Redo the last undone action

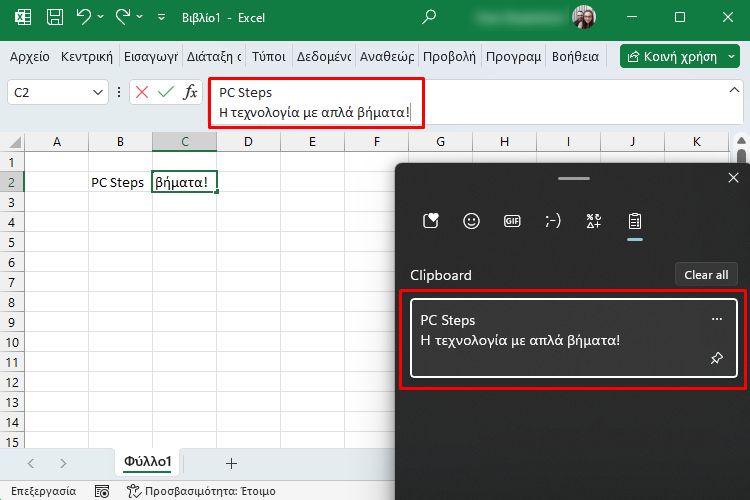[x=122, y=17]
